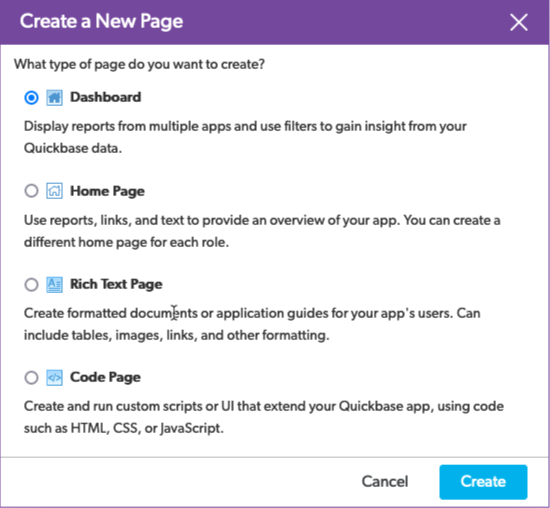The width and height of the screenshot is (550, 508).
Task: Click the bold Home Page label
Action: pyautogui.click(x=107, y=191)
